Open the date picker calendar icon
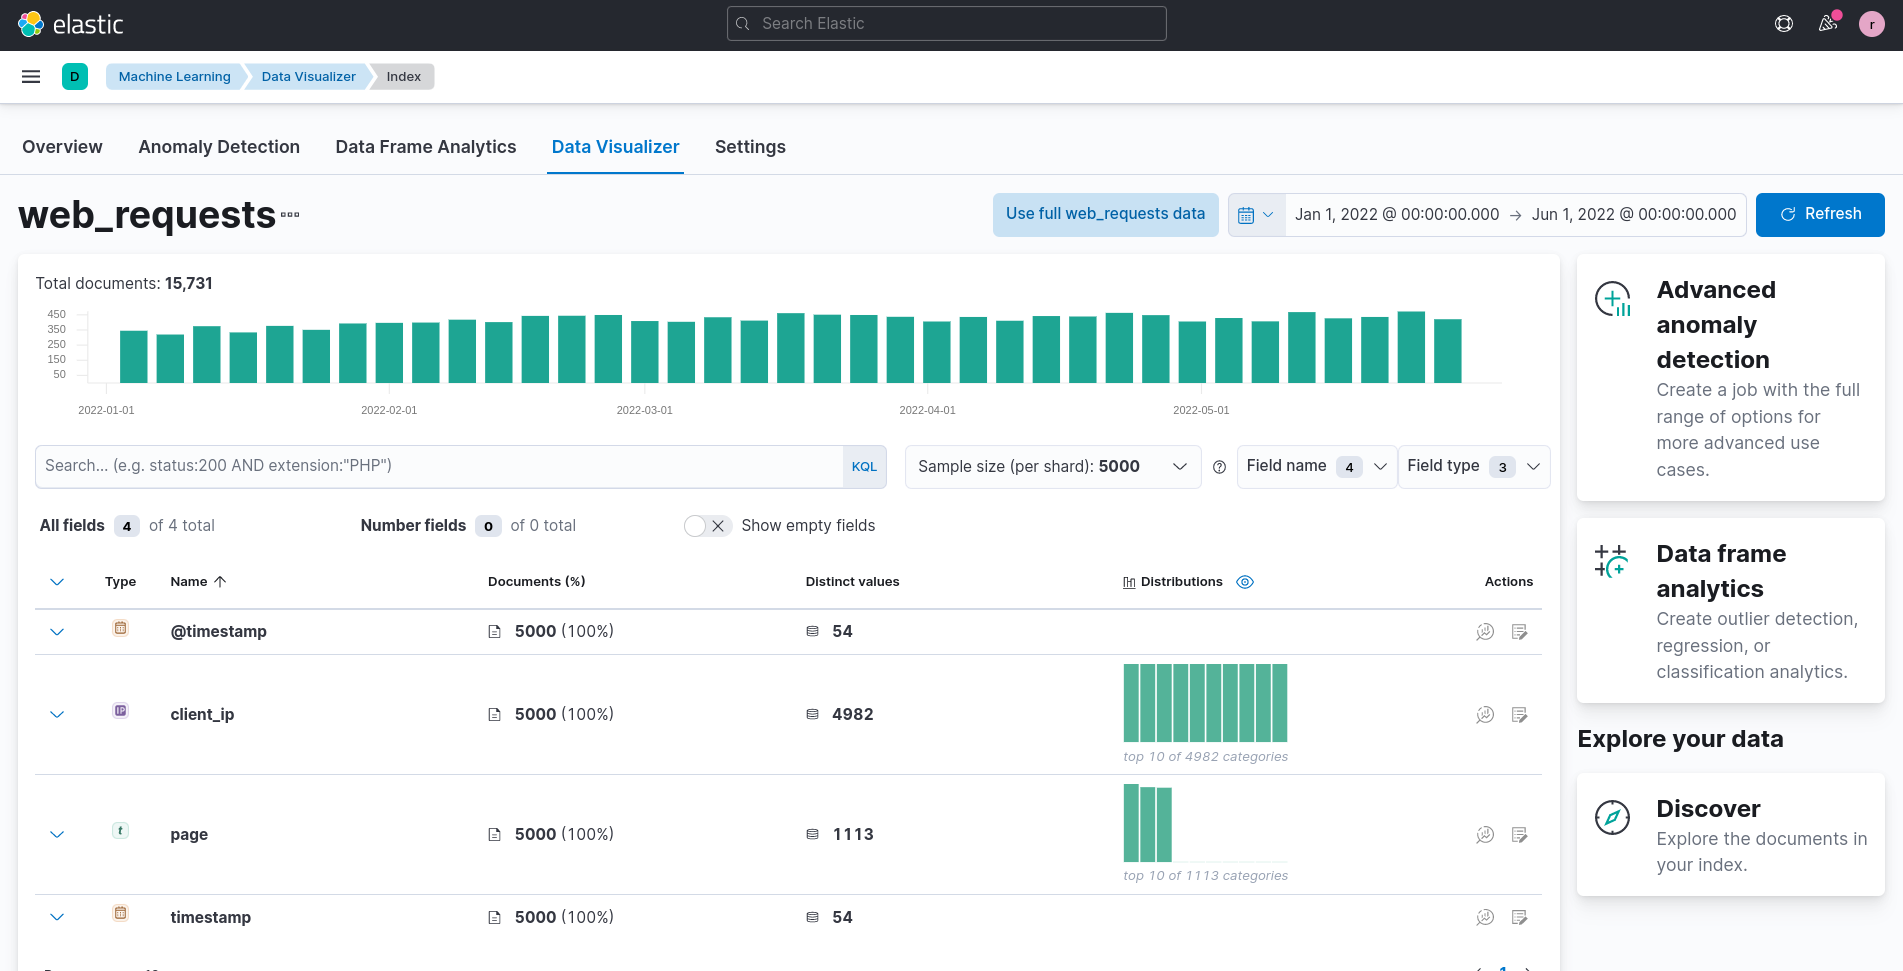Viewport: 1903px width, 971px height. click(1247, 214)
